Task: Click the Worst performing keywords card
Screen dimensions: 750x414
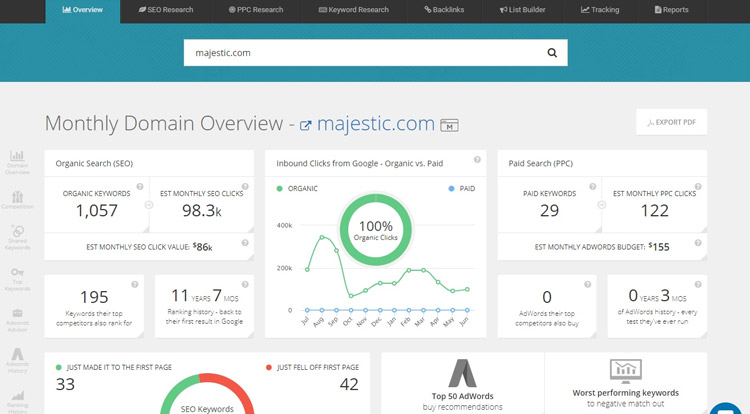Action: click(626, 383)
